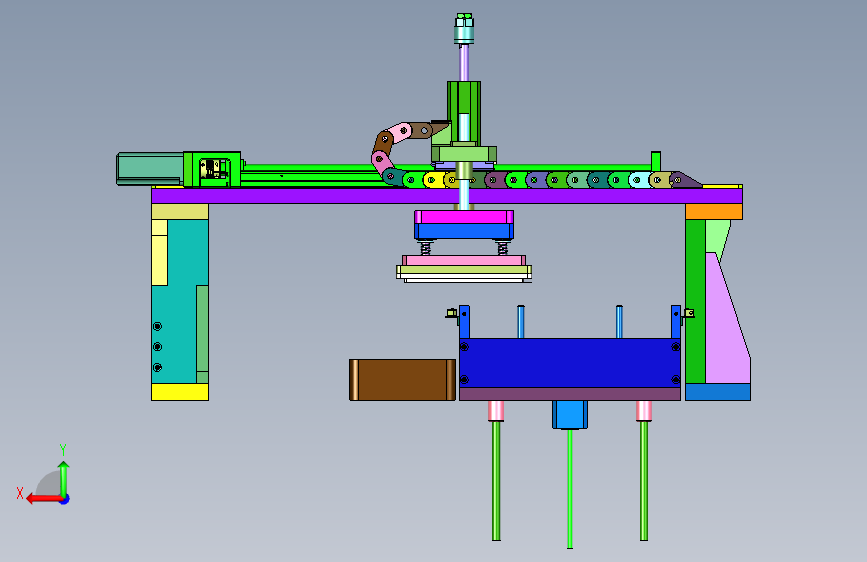Select the lavender piston rod of the cylinder

point(464,63)
